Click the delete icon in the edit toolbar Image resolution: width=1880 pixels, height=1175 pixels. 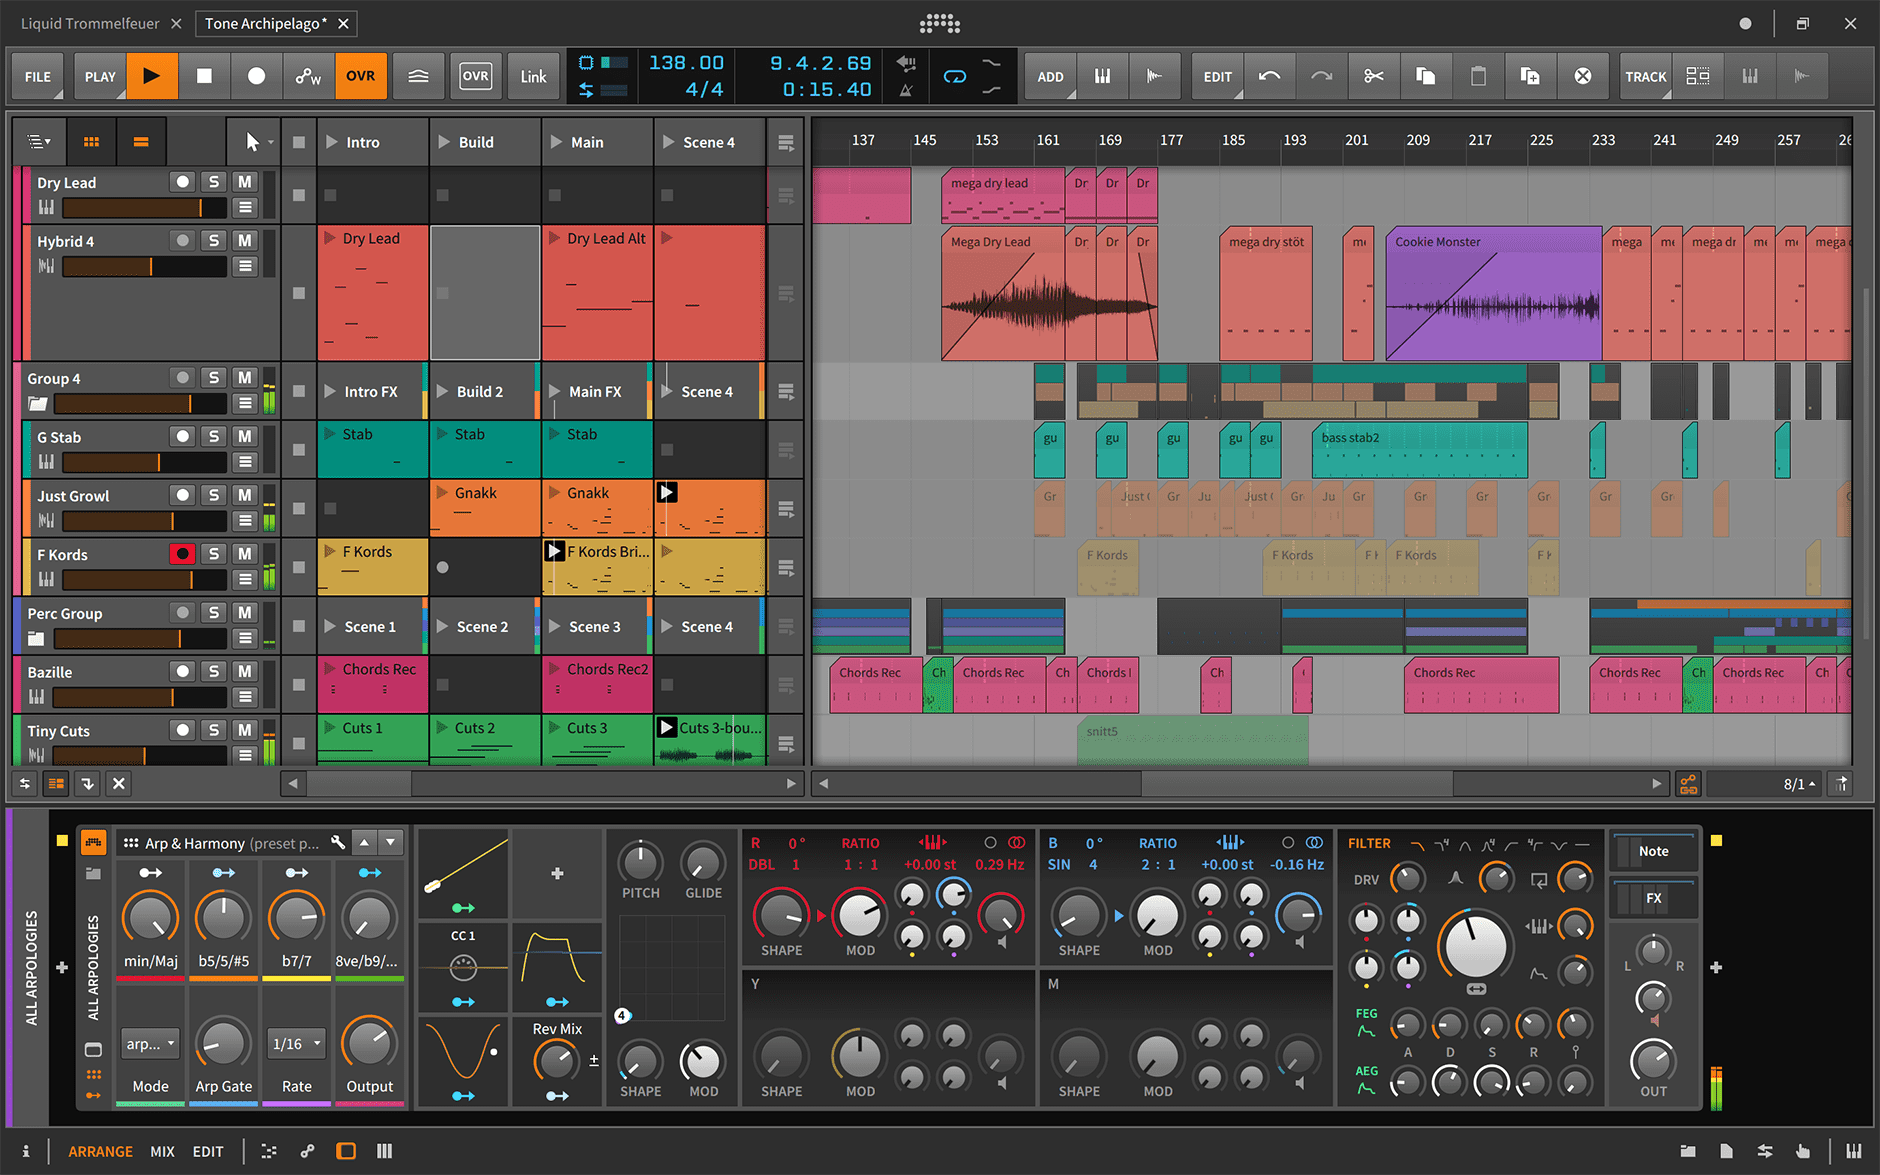tap(1583, 76)
